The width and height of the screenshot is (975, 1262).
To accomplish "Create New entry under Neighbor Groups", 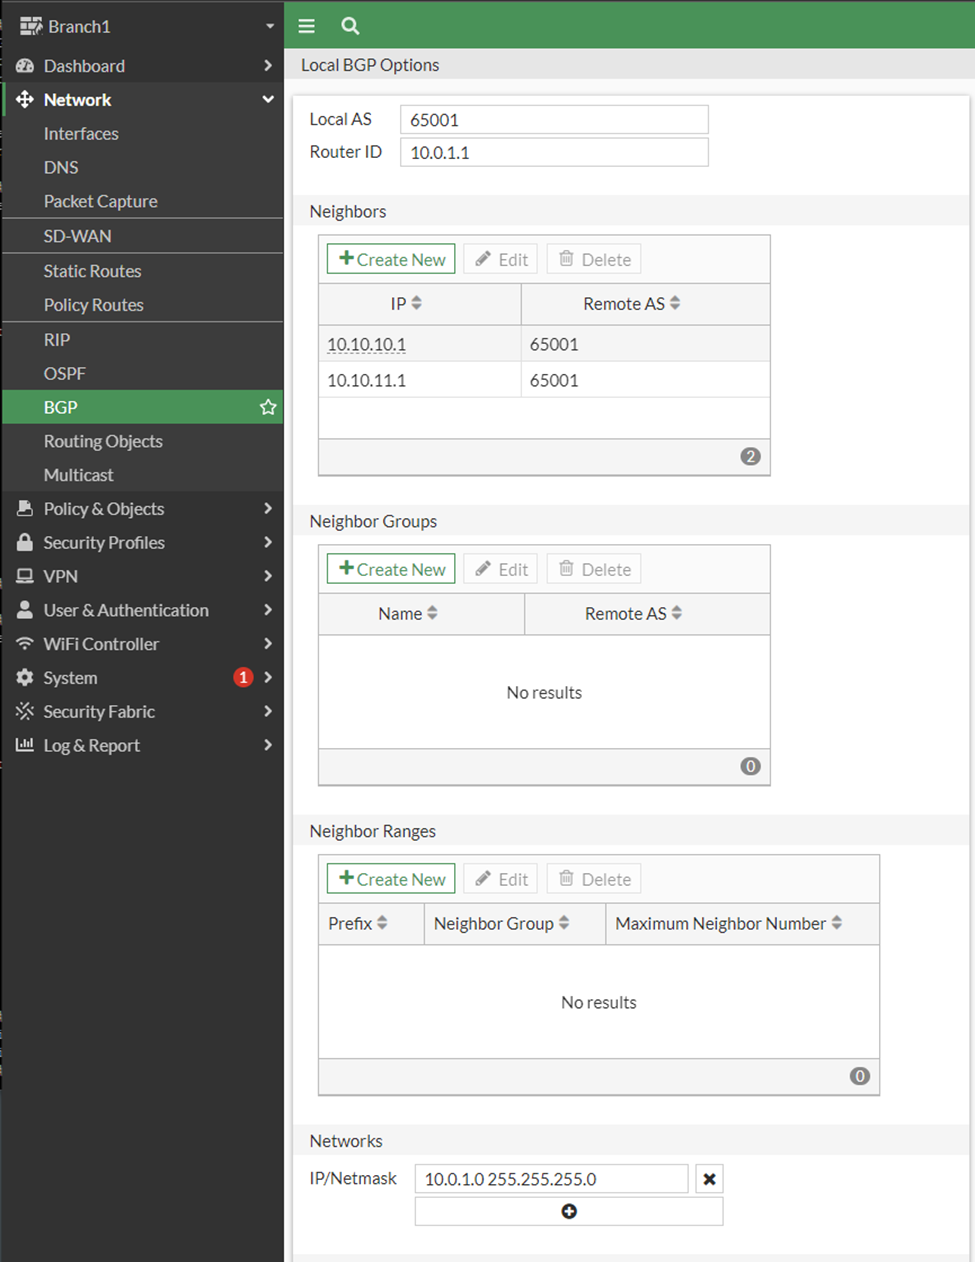I will click(x=391, y=569).
